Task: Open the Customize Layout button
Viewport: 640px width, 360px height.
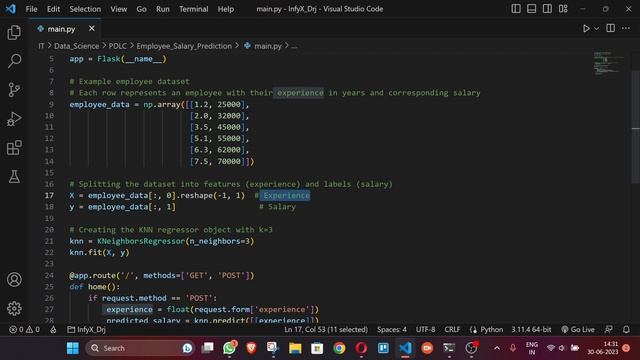Action: (563, 9)
